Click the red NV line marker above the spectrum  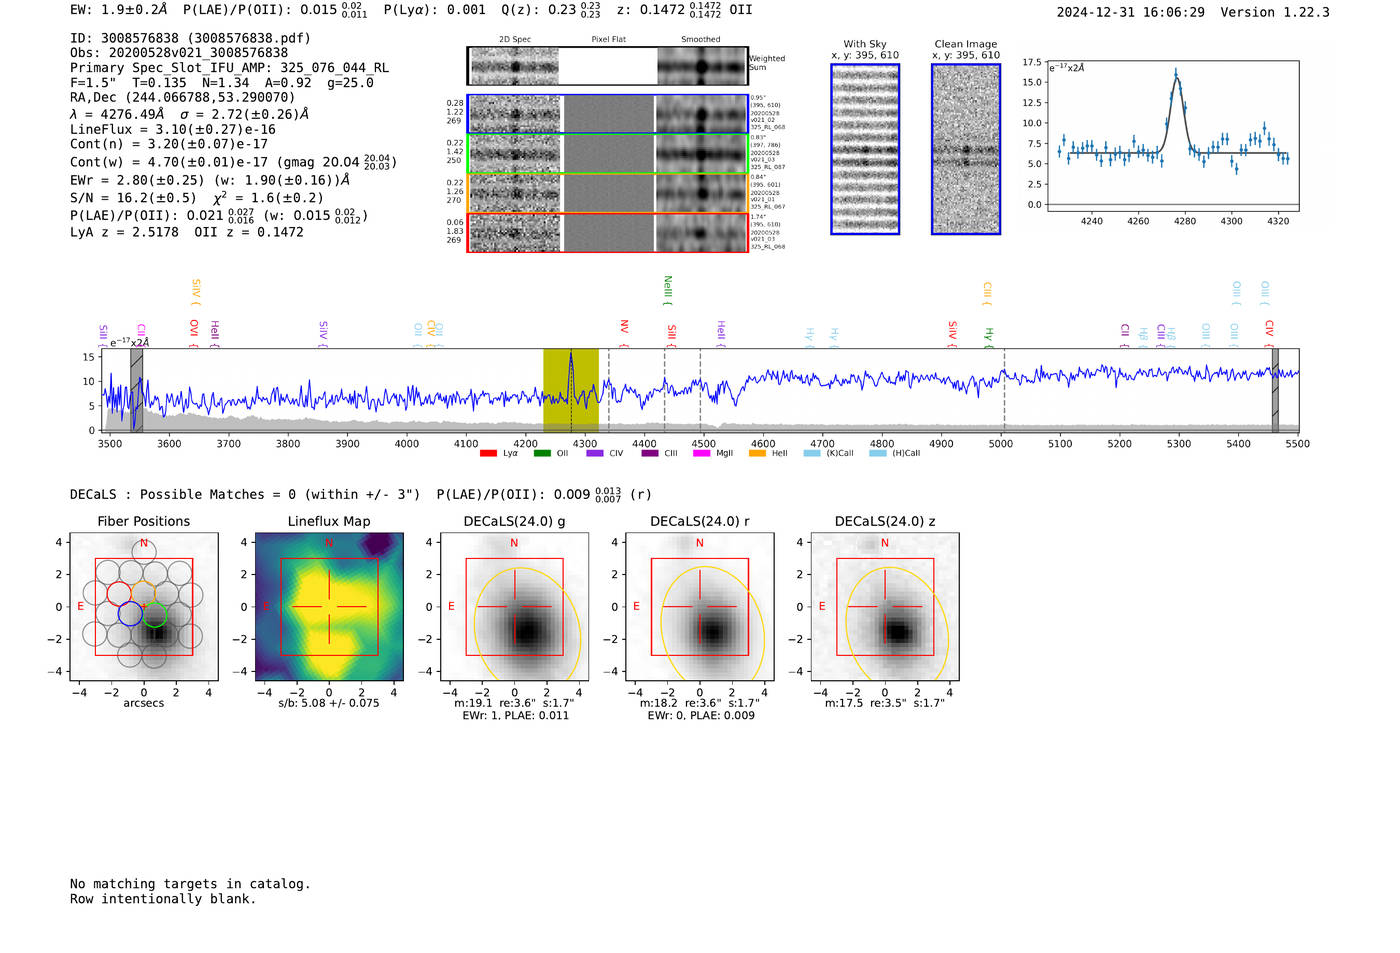click(x=624, y=332)
